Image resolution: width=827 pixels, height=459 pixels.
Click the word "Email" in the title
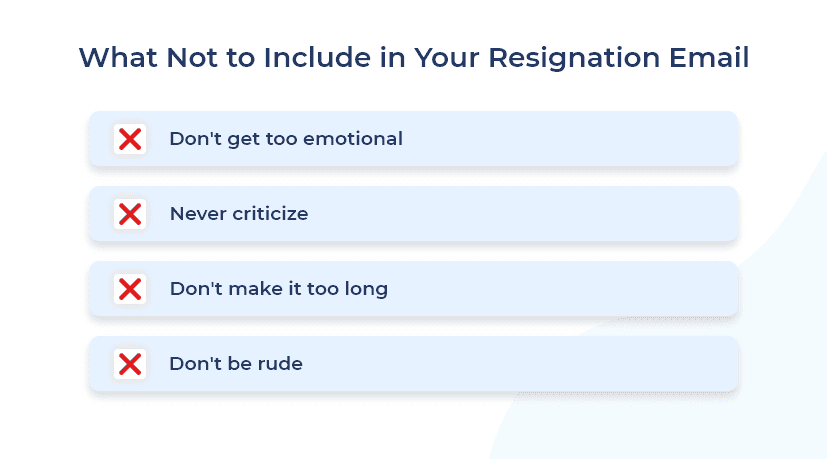point(711,57)
